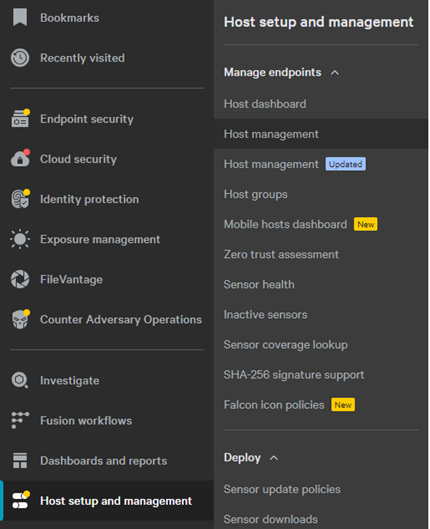Select the Exposure management sun icon
Viewport: 430px width, 529px height.
click(x=20, y=239)
